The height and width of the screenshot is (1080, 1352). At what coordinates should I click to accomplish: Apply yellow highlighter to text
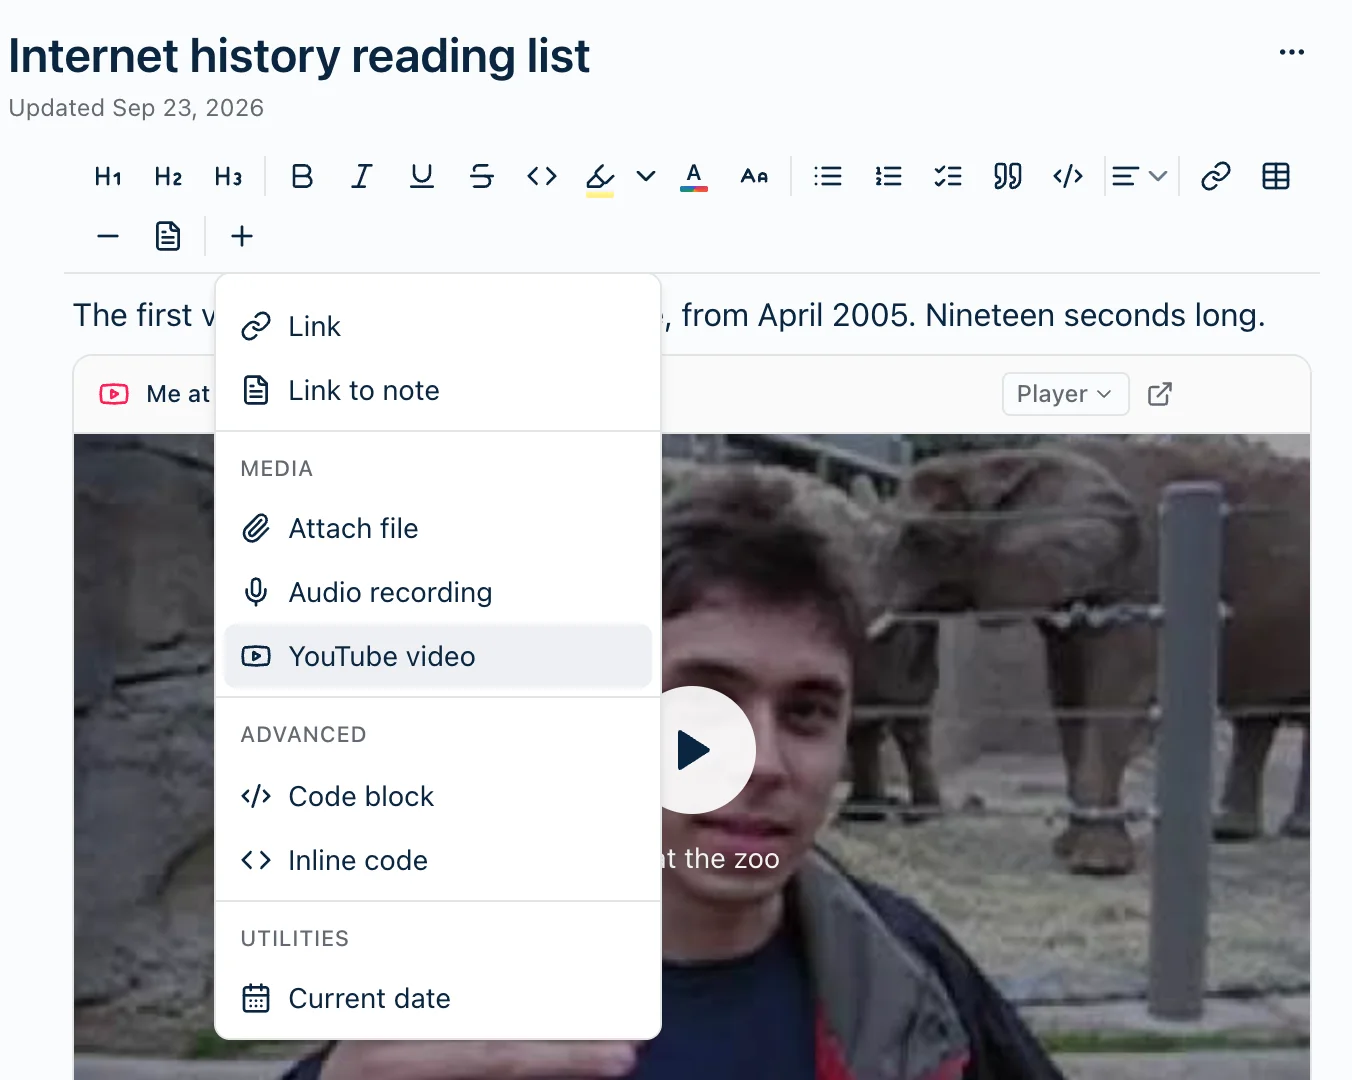click(x=600, y=177)
